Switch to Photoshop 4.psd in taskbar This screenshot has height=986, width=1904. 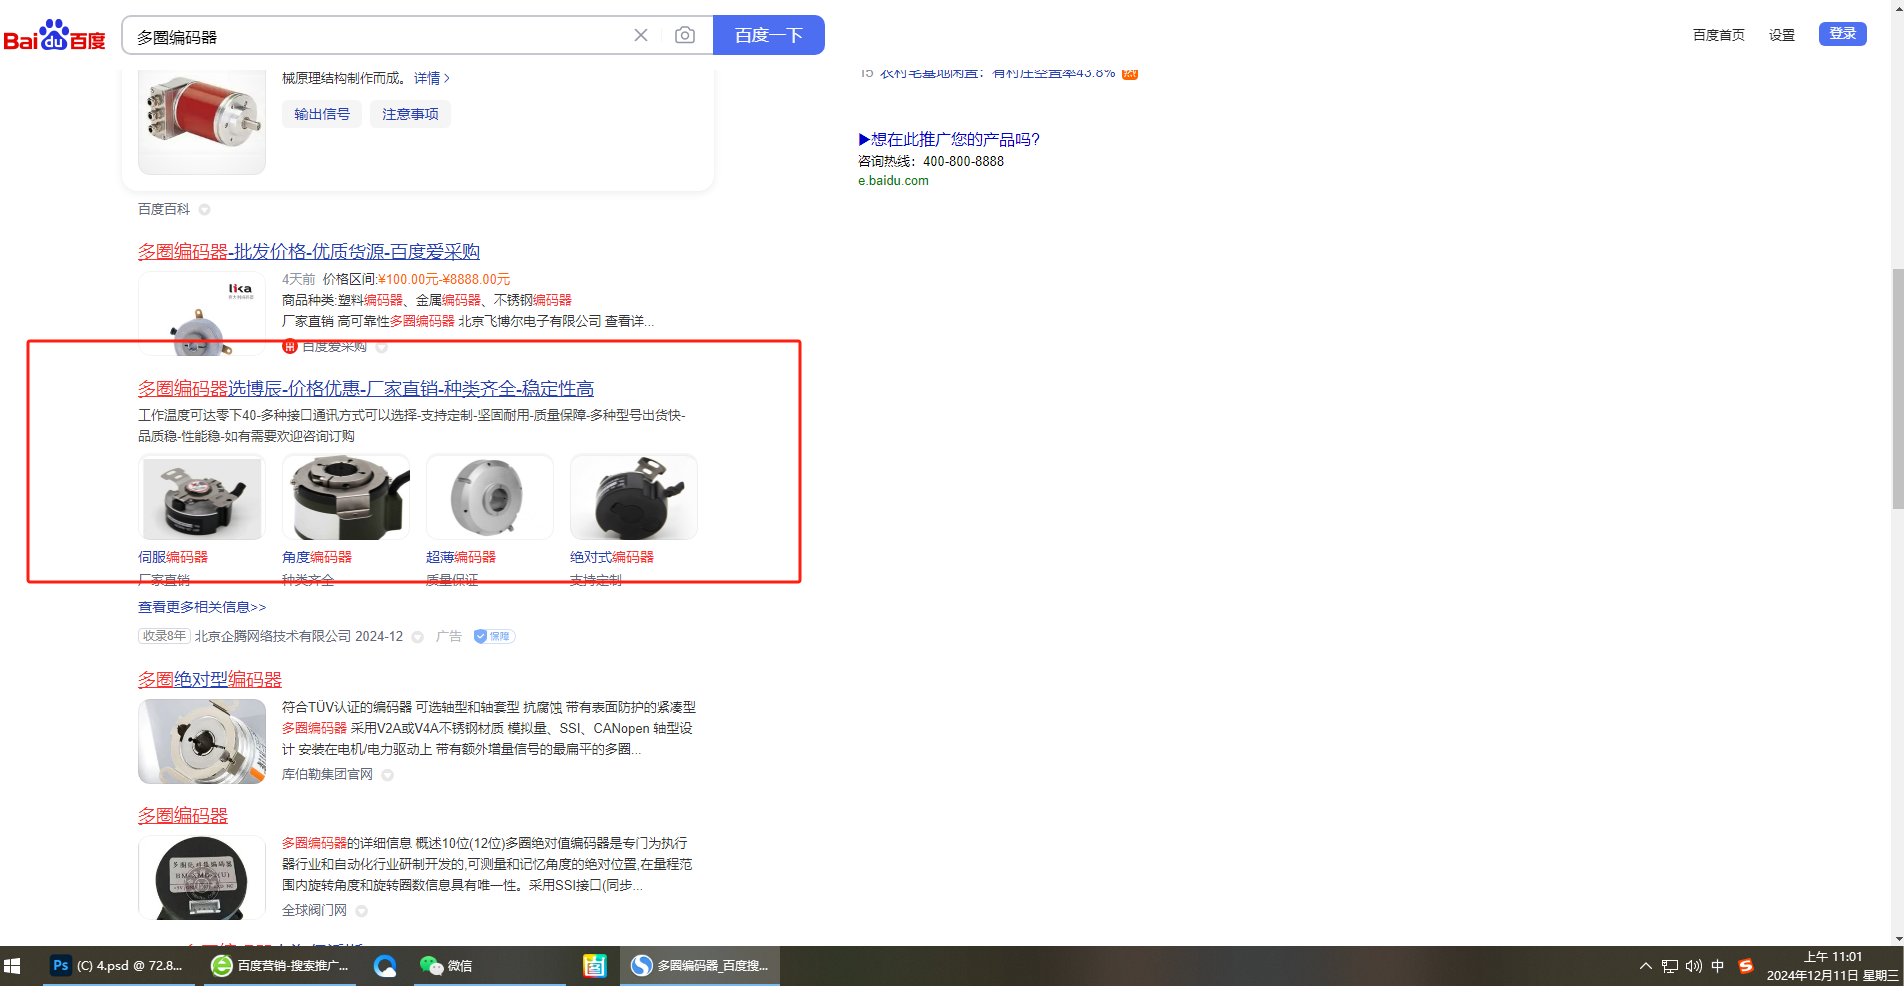pos(117,966)
